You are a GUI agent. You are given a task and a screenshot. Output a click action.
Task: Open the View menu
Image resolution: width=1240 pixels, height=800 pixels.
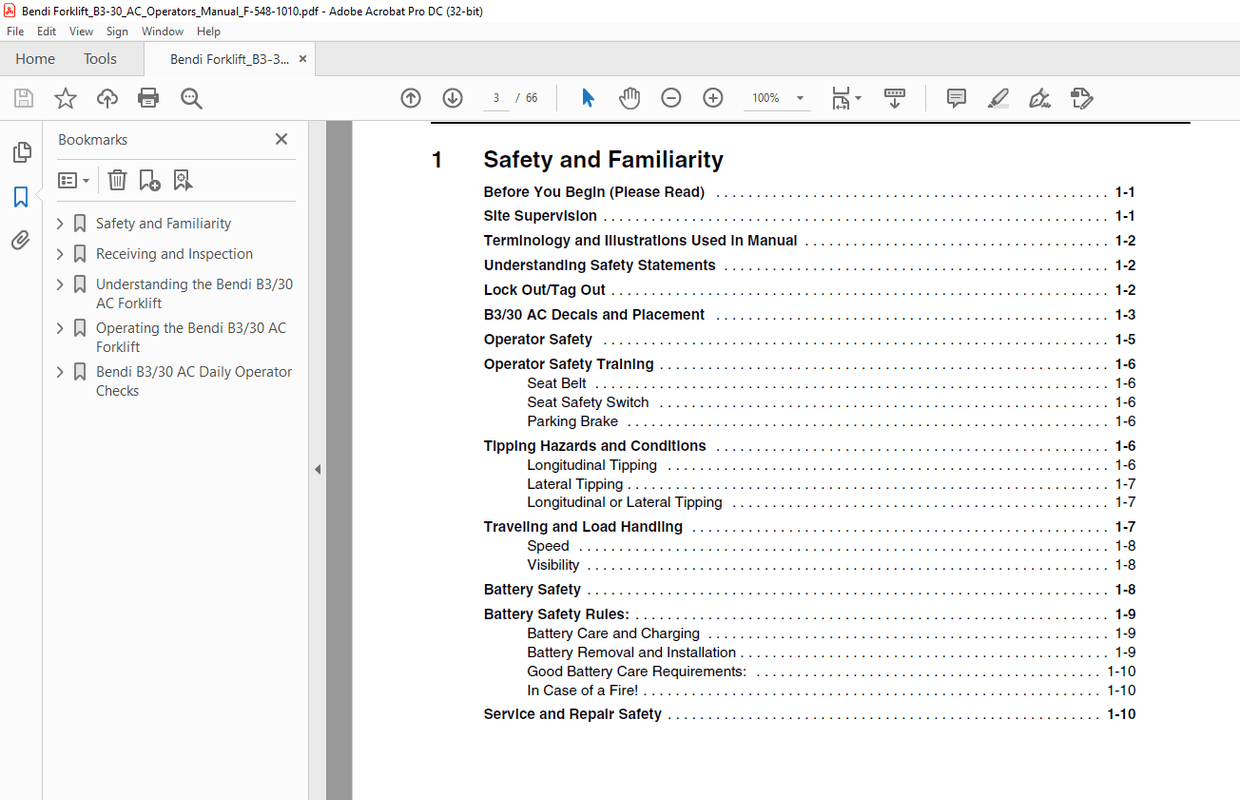81,31
